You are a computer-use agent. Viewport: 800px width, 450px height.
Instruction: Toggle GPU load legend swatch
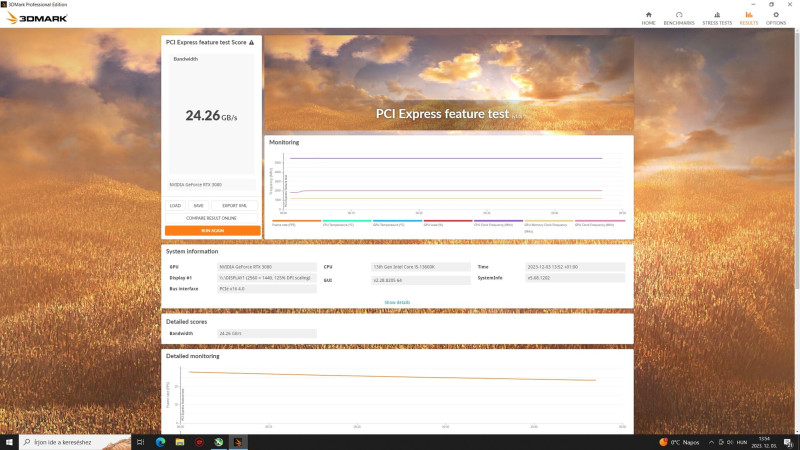(448, 221)
